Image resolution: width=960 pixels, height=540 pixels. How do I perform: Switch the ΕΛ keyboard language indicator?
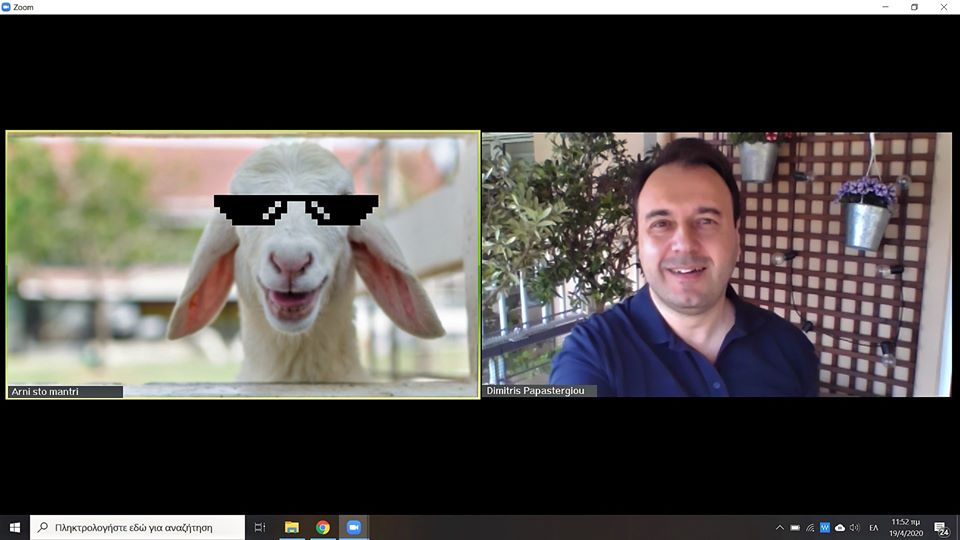click(x=873, y=527)
